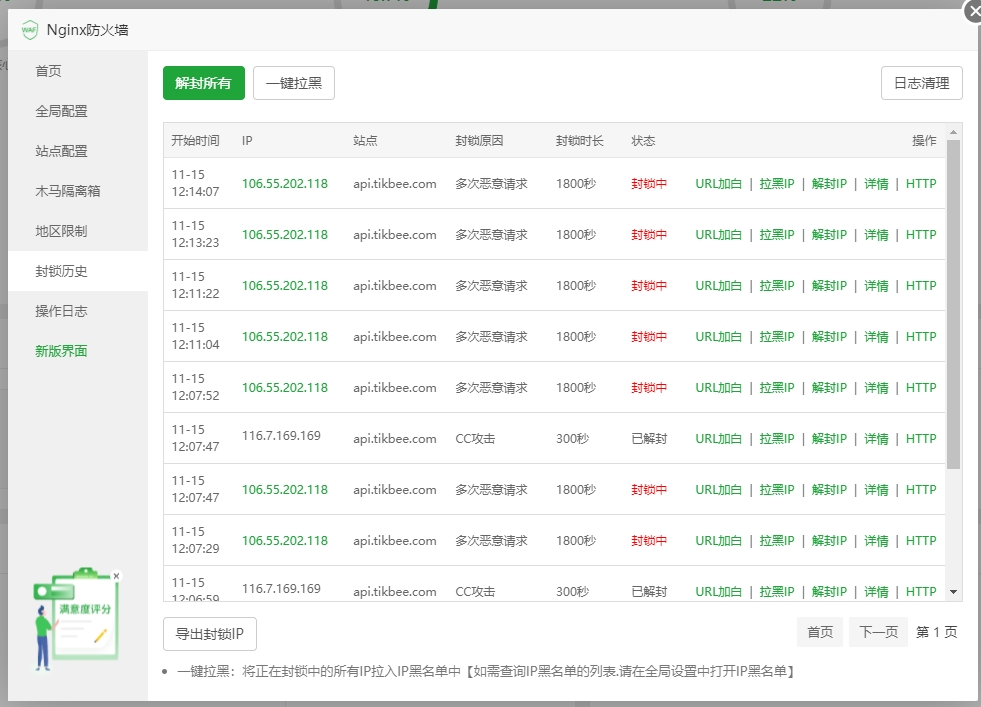Click HTTP in the 12:07:29 row
This screenshot has width=981, height=707.
pos(921,541)
